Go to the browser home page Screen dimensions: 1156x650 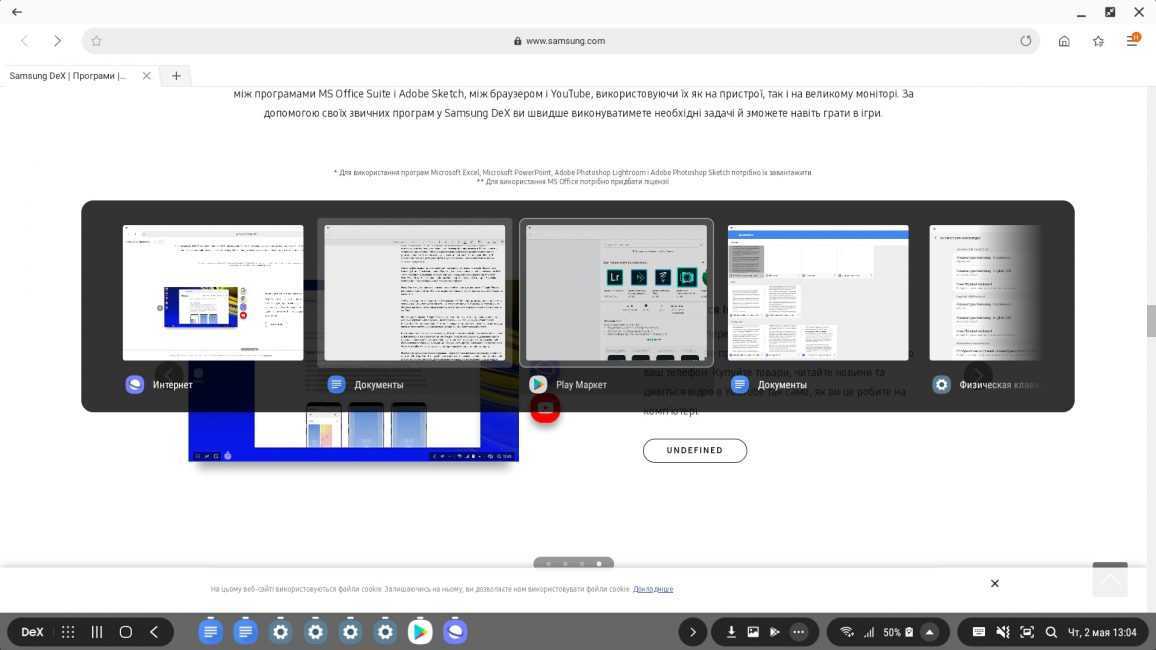(x=1064, y=41)
